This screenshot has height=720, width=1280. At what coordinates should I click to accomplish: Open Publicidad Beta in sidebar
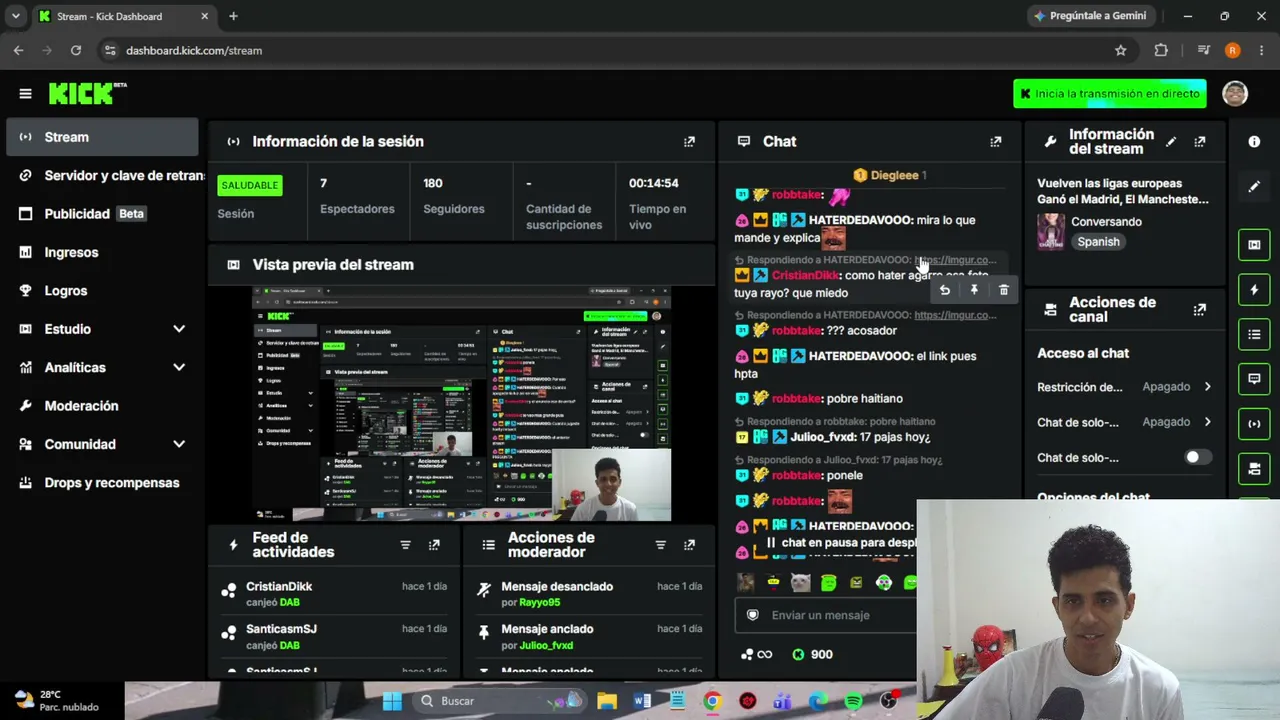102,214
